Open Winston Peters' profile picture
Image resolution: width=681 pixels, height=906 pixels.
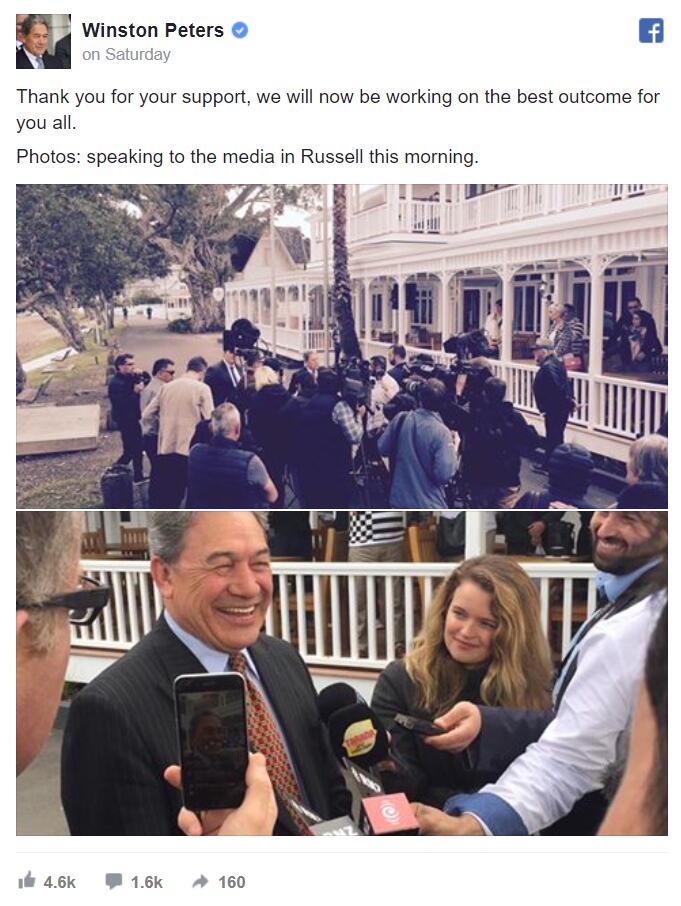(x=43, y=42)
